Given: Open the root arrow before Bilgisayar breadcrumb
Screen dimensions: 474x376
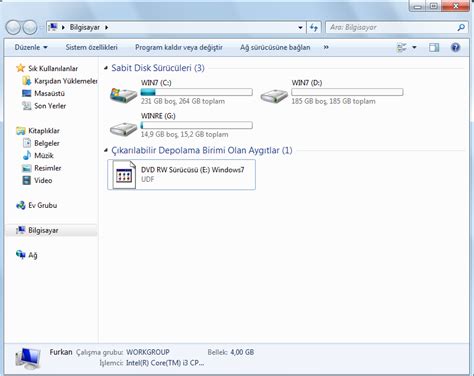Looking at the screenshot, I should tap(63, 27).
